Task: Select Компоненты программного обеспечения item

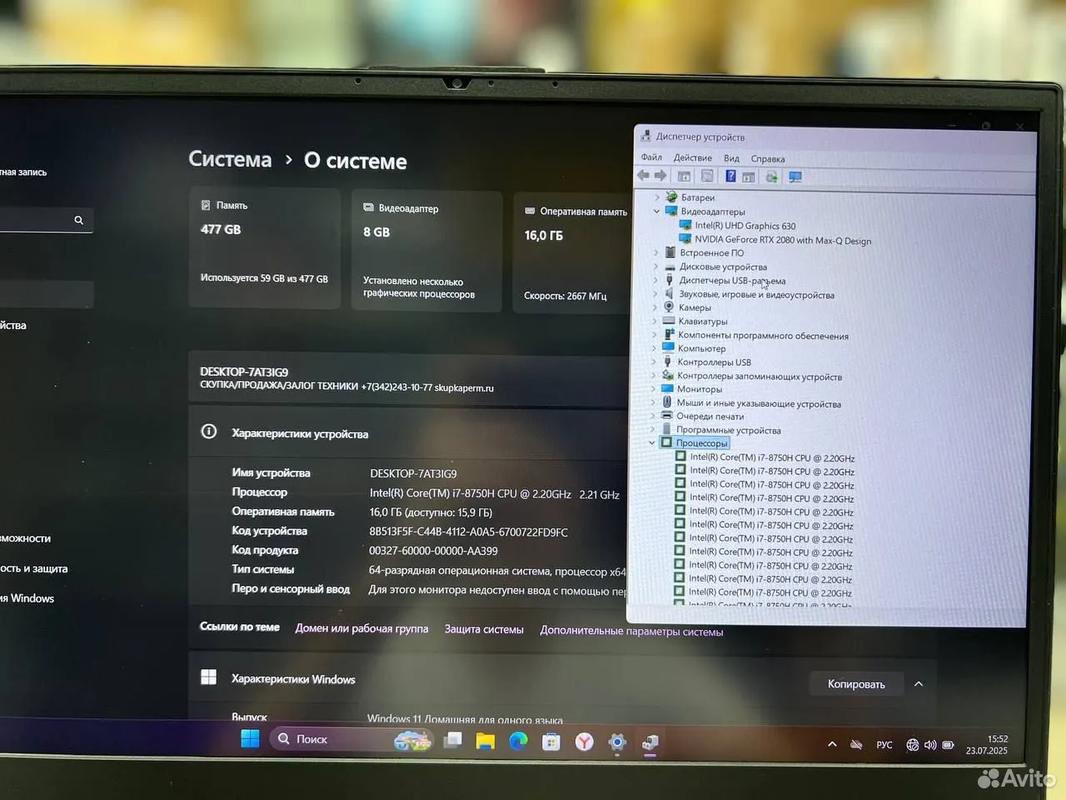Action: (x=763, y=335)
